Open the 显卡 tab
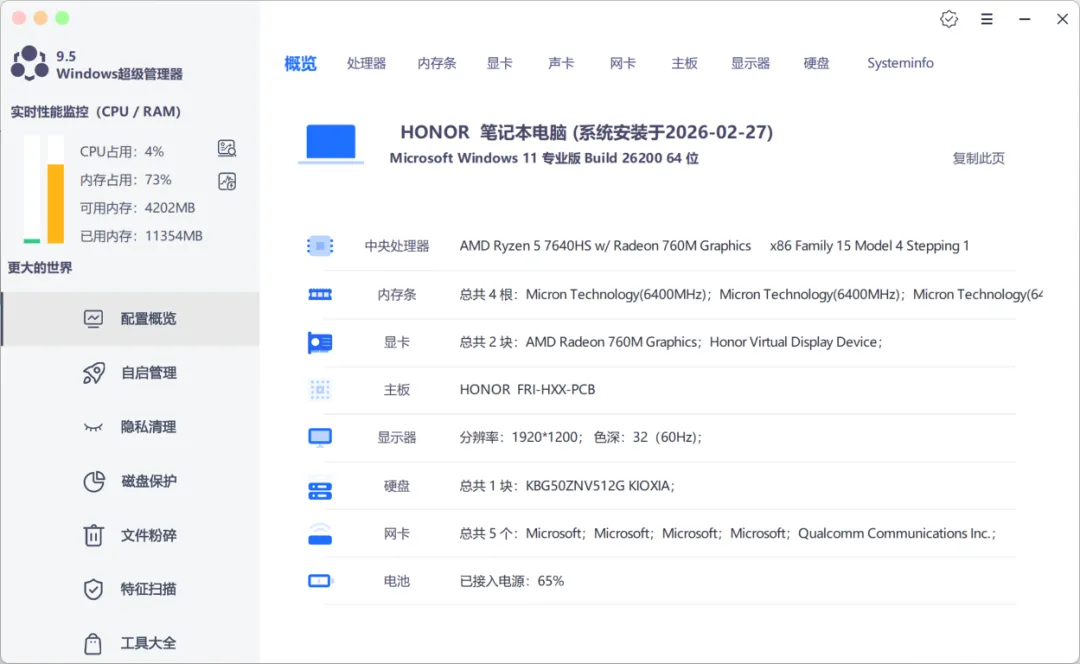 (x=499, y=63)
